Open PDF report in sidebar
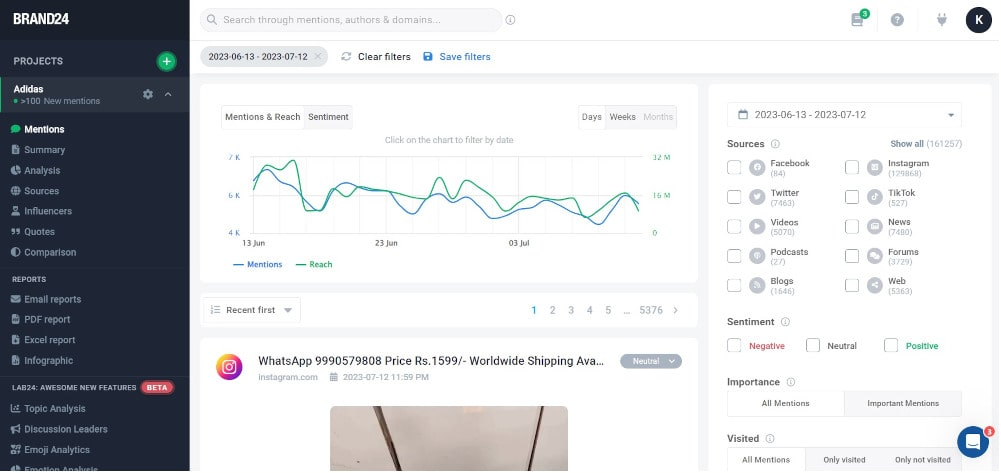Viewport: 1001px width, 473px height. point(47,320)
